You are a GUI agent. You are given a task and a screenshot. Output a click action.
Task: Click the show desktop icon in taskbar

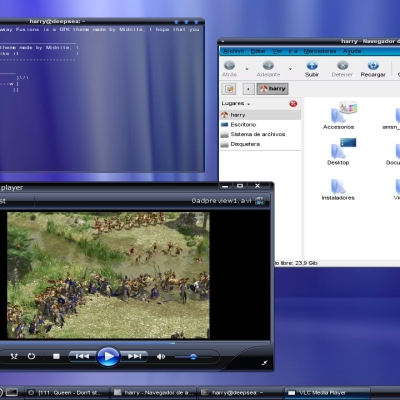(x=12, y=393)
